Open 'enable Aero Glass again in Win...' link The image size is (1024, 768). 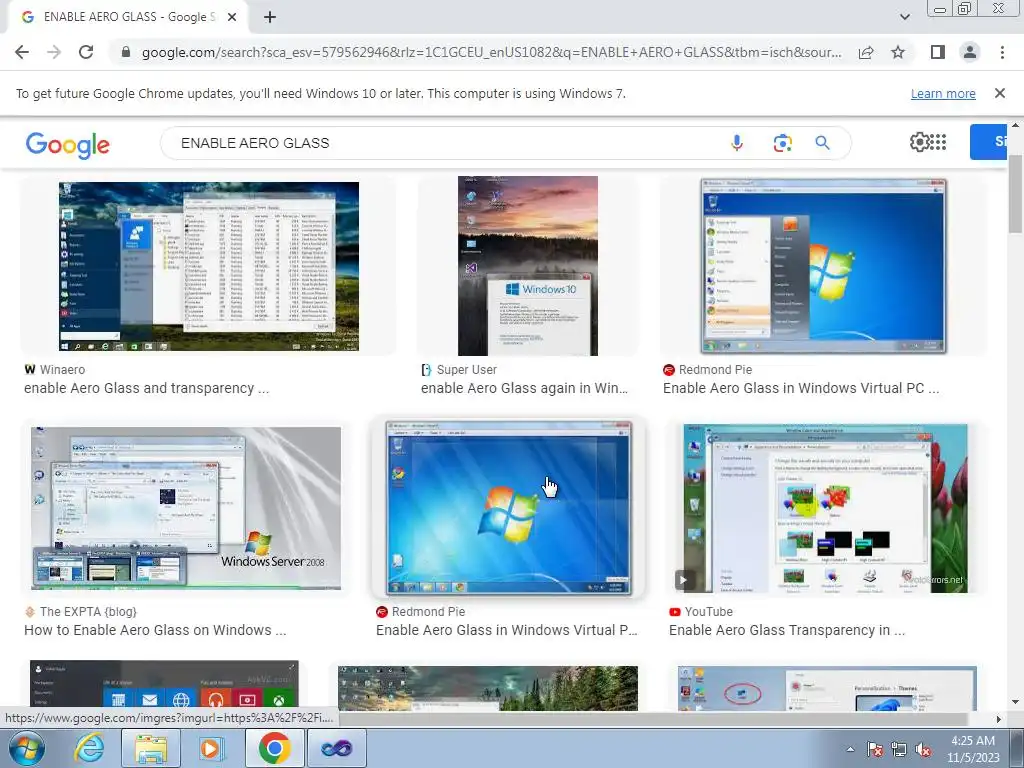pyautogui.click(x=524, y=388)
